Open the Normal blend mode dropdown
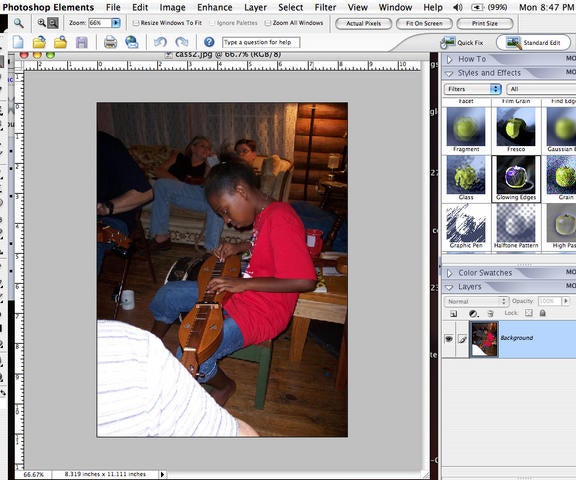 tap(476, 302)
